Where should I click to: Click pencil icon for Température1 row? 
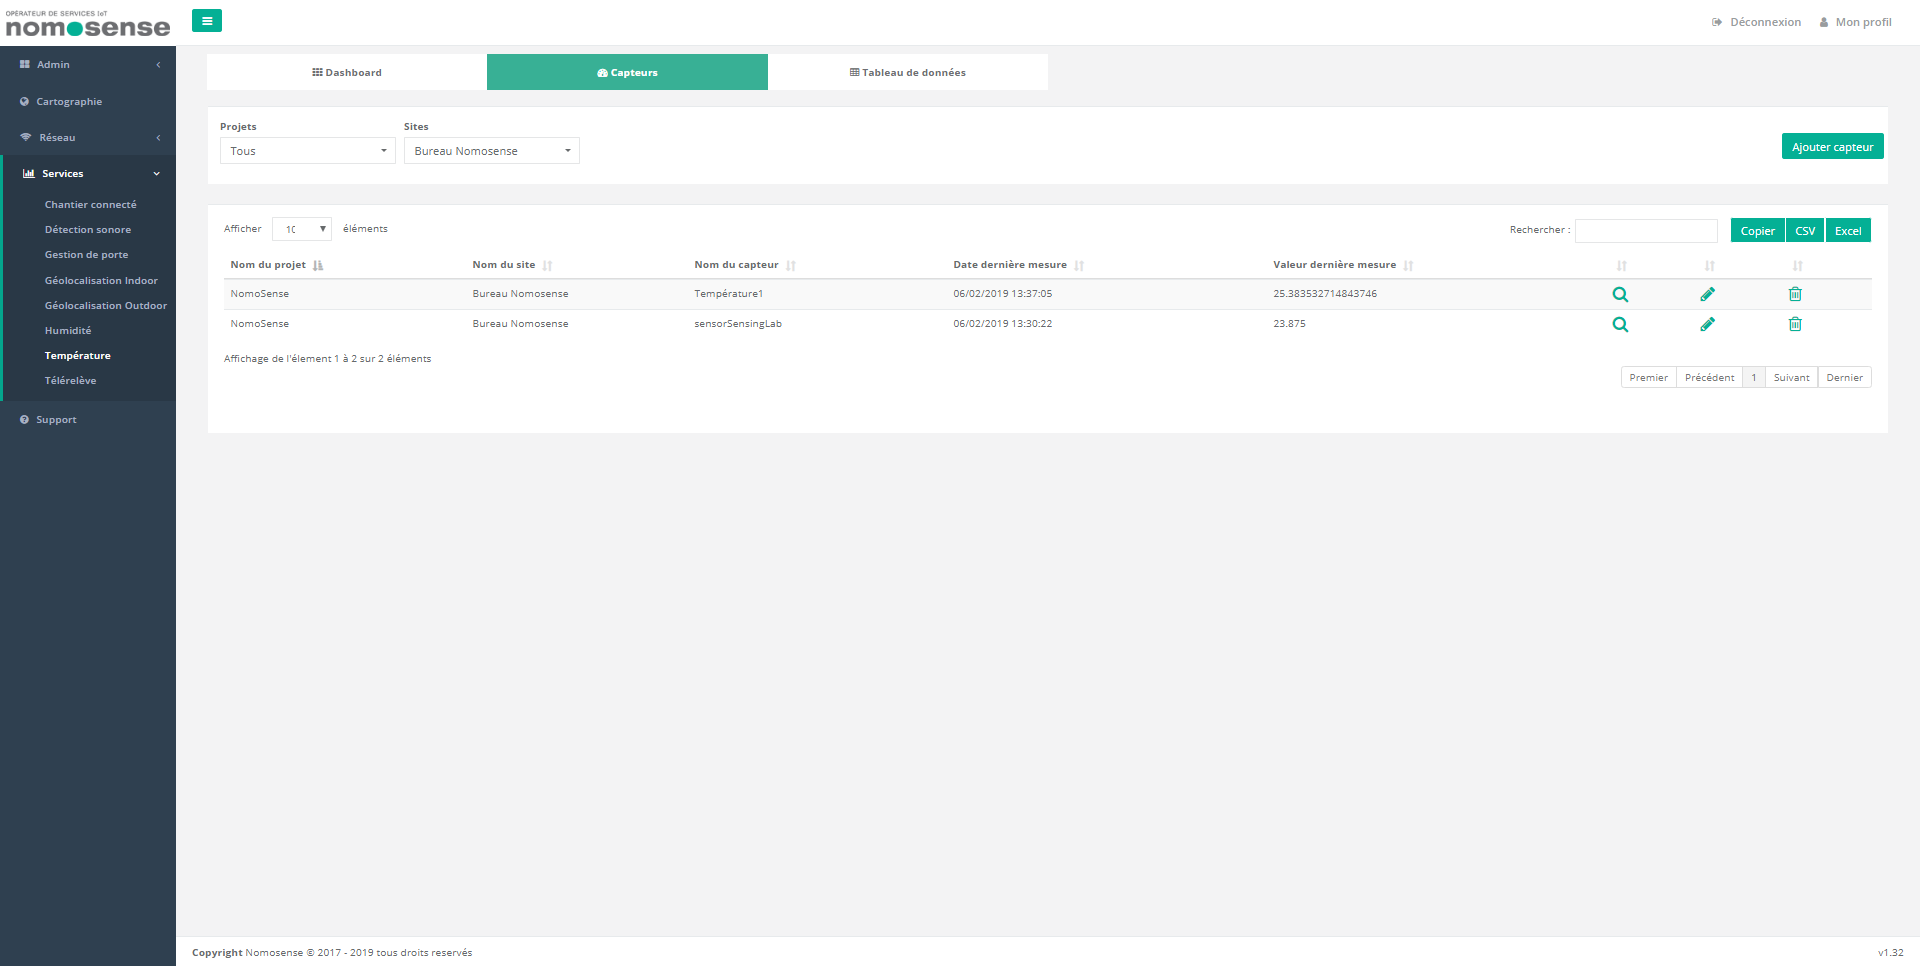click(x=1707, y=295)
